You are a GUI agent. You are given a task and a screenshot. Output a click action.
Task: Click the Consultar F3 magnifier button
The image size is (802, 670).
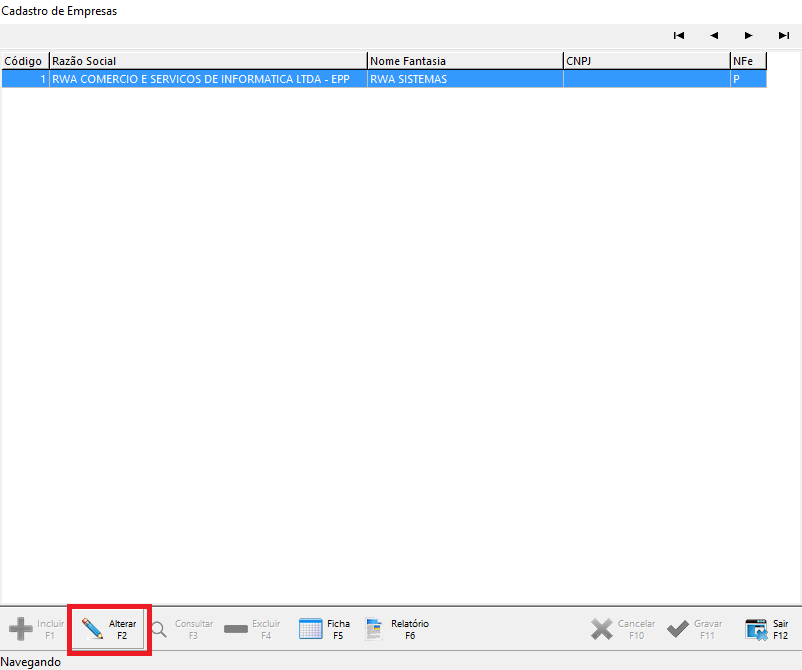point(182,629)
